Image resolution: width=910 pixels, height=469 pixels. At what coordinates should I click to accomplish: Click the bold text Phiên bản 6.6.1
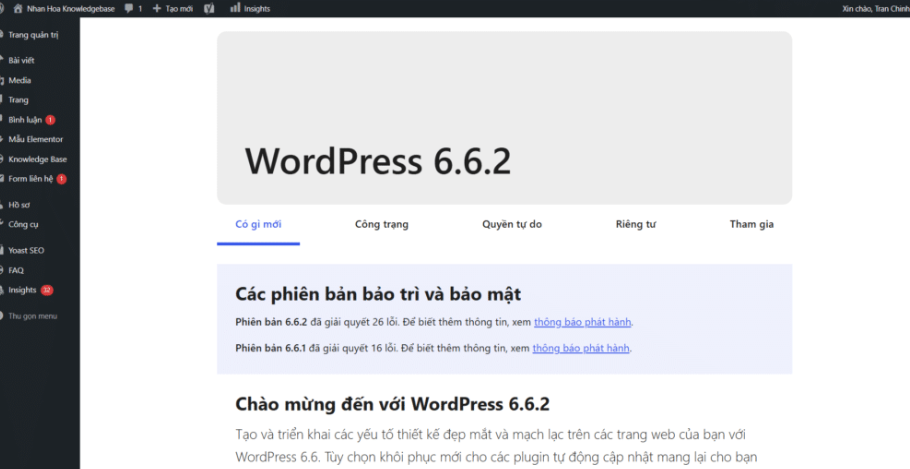coord(270,348)
